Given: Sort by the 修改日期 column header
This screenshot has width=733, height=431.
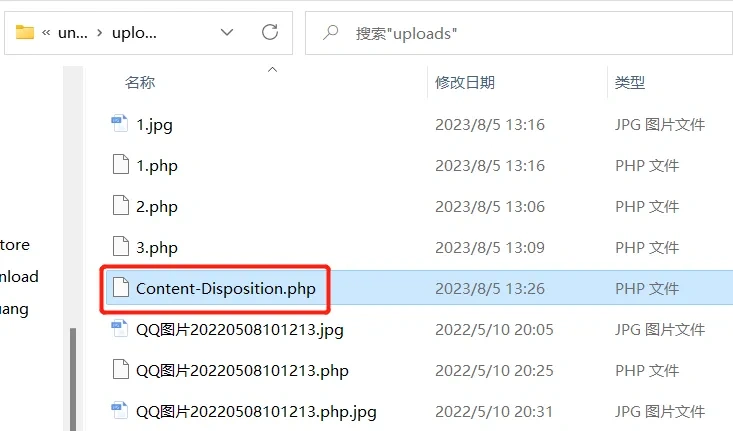Looking at the screenshot, I should tap(465, 83).
